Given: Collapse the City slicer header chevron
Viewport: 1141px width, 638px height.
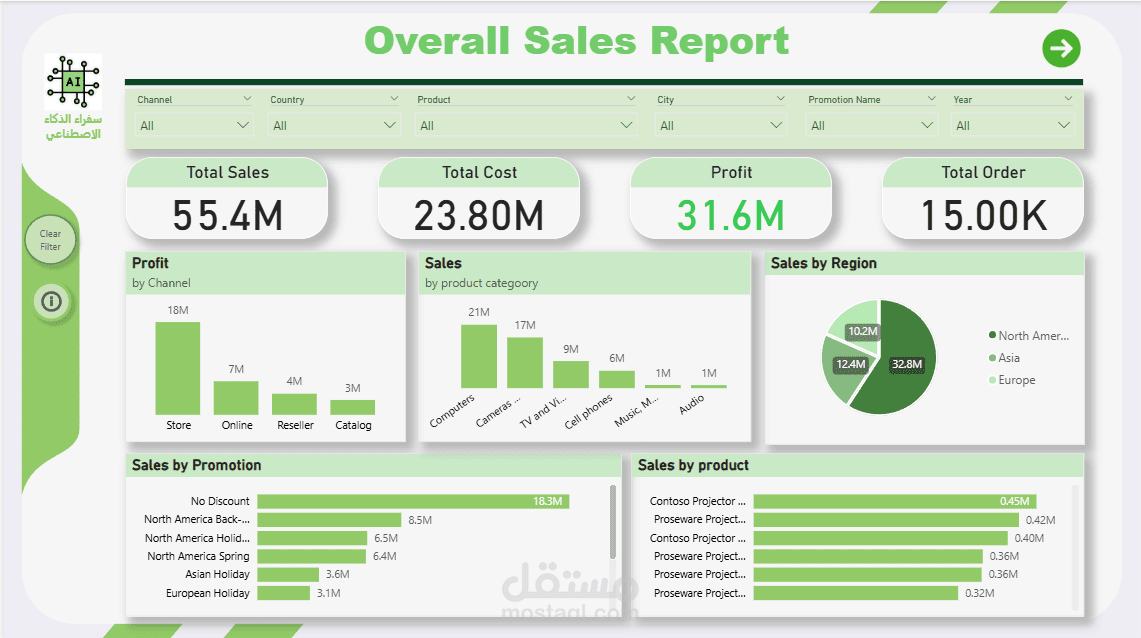Looking at the screenshot, I should (x=780, y=98).
